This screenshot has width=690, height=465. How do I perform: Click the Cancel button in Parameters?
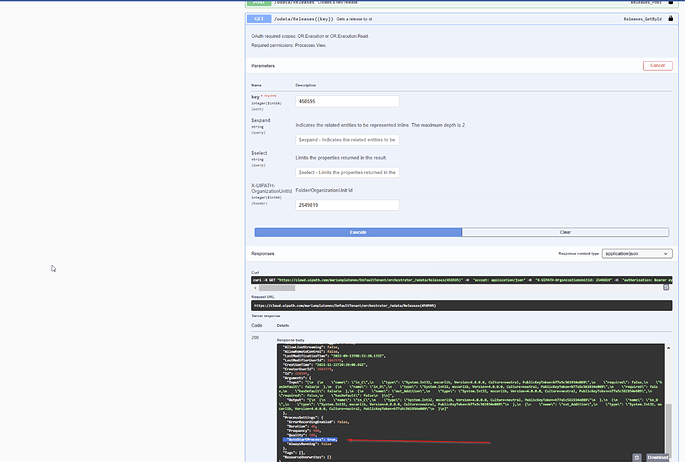[x=657, y=66]
